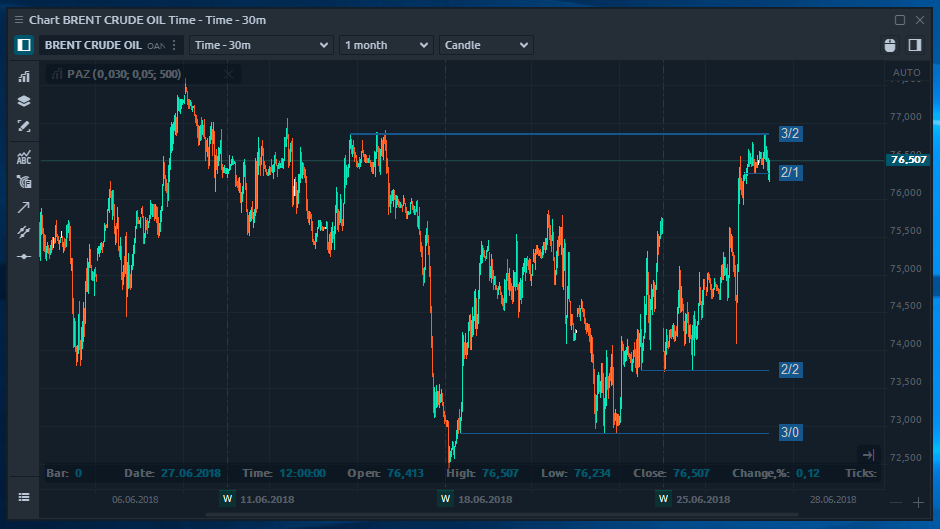
Task: Select the arrow line drawing tool
Action: [x=24, y=207]
